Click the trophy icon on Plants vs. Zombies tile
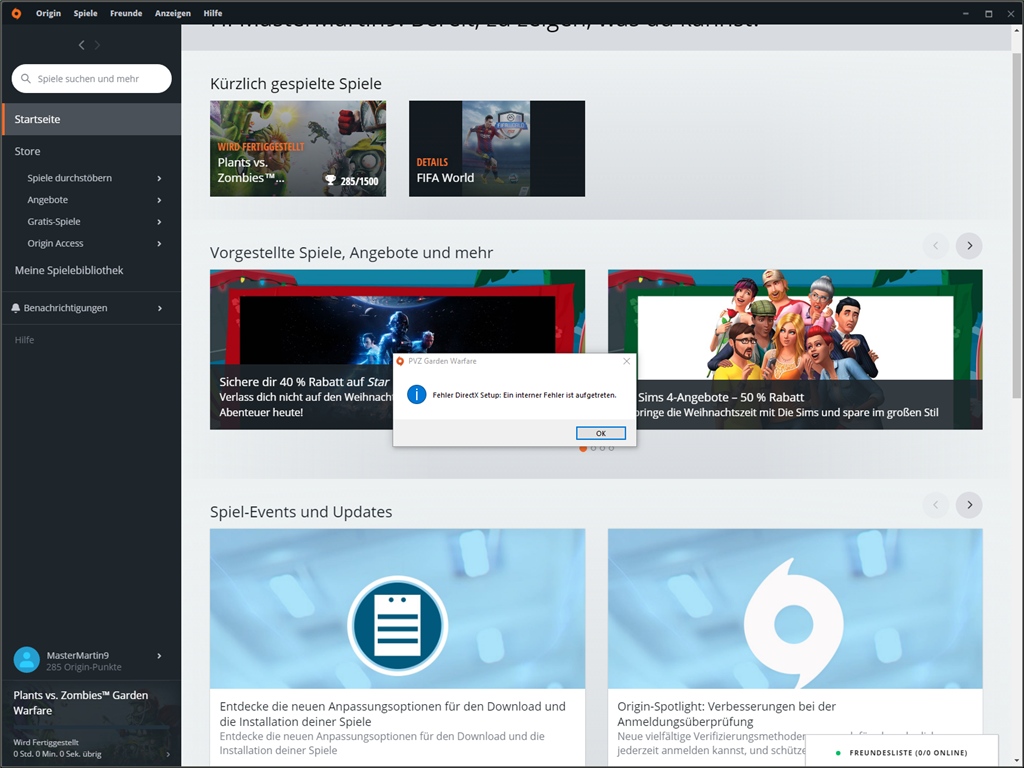 pos(330,180)
